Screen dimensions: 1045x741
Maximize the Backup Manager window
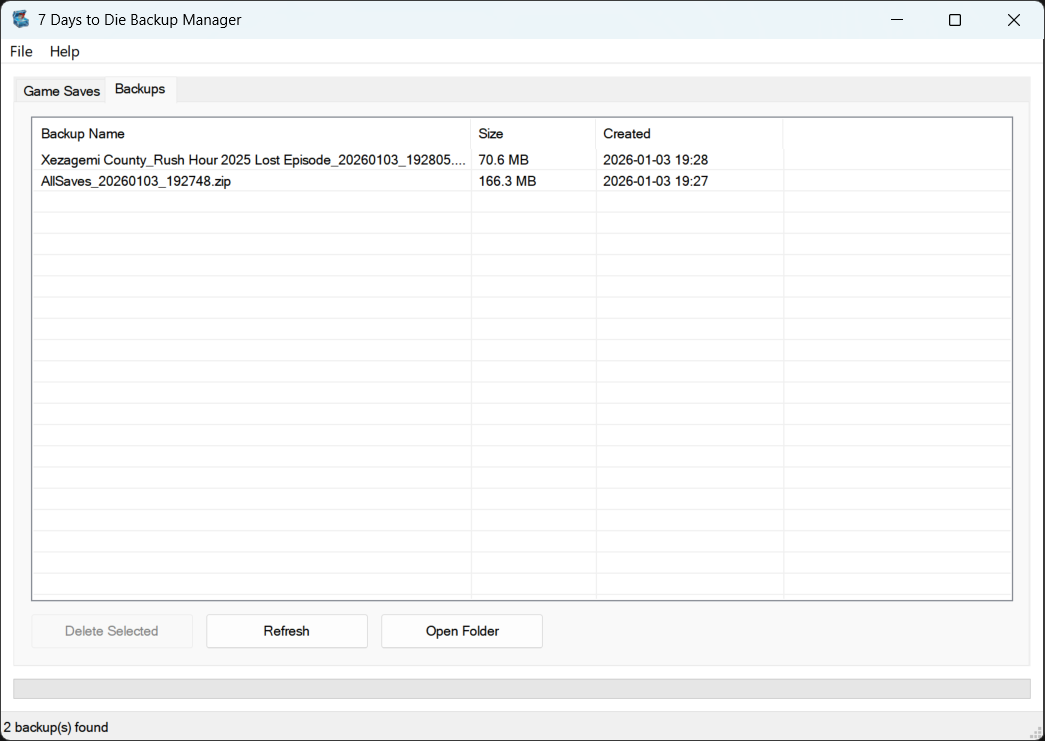(x=955, y=20)
